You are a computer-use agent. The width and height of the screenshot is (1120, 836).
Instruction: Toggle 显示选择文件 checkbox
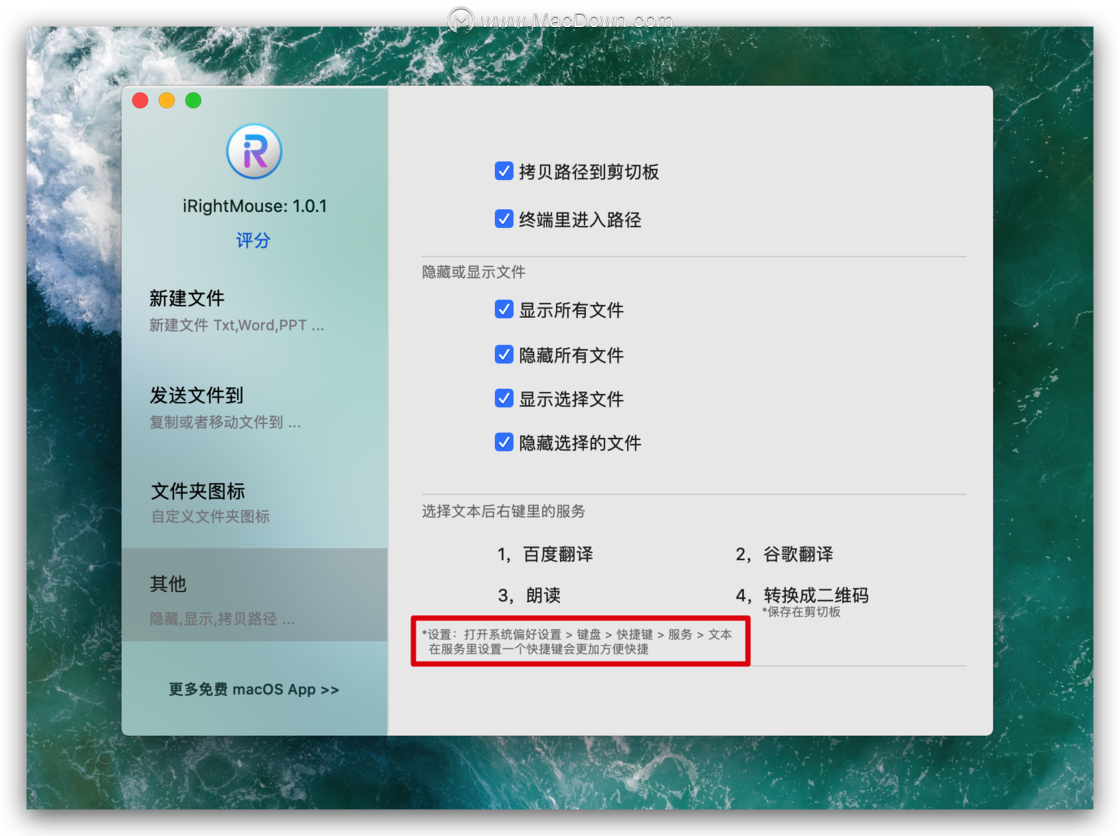(504, 399)
